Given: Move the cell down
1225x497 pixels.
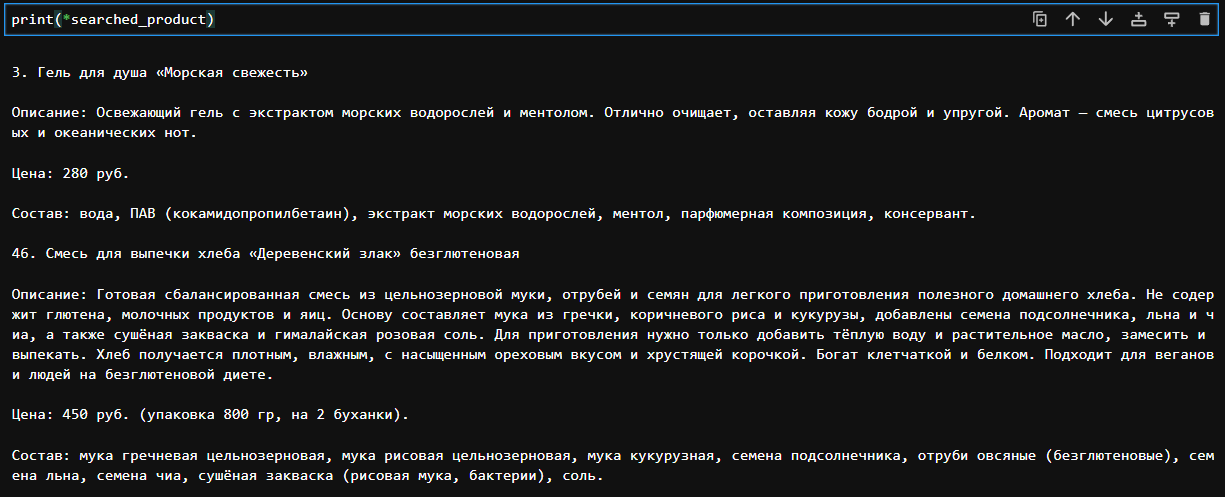Looking at the screenshot, I should [1106, 19].
